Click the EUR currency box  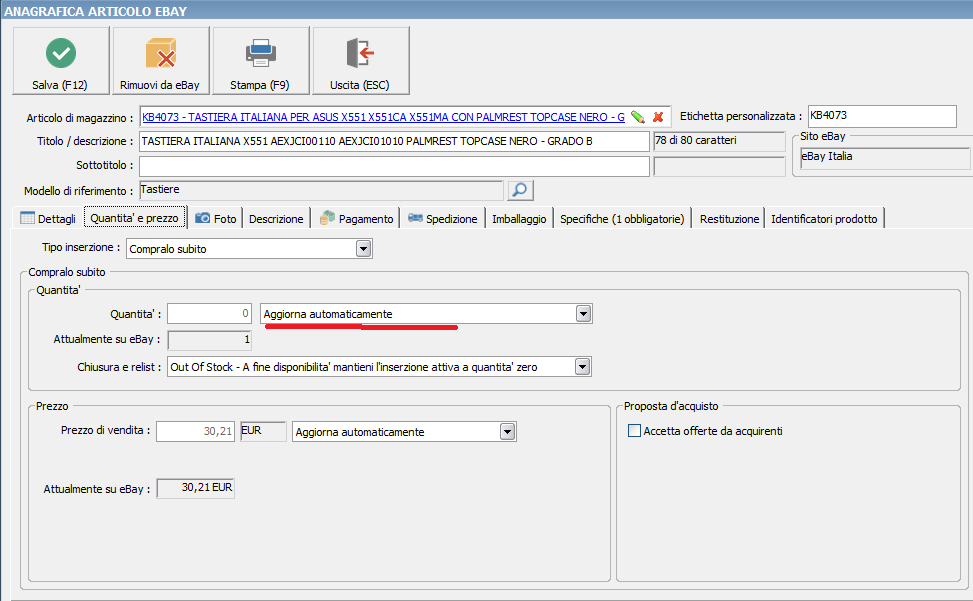click(x=263, y=431)
